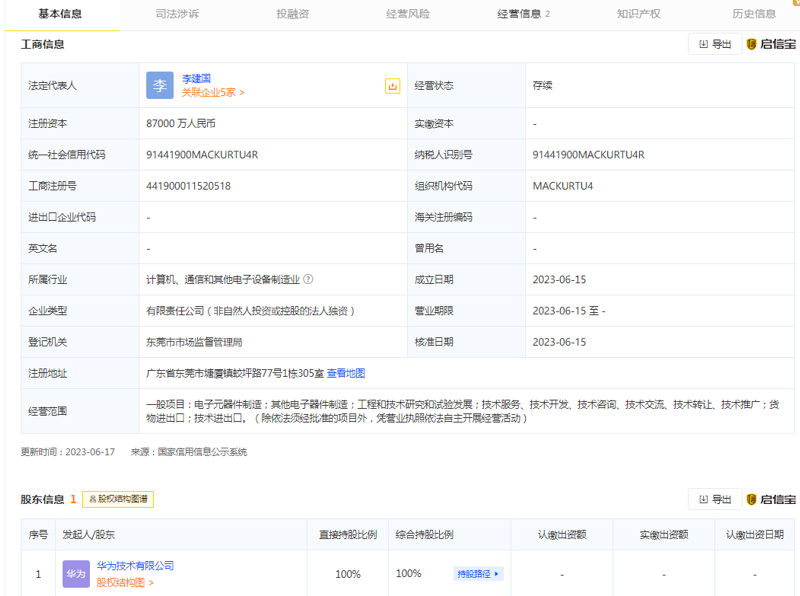The width and height of the screenshot is (800, 596).
Task: Switch to the 经营风险 tab
Action: 408,14
